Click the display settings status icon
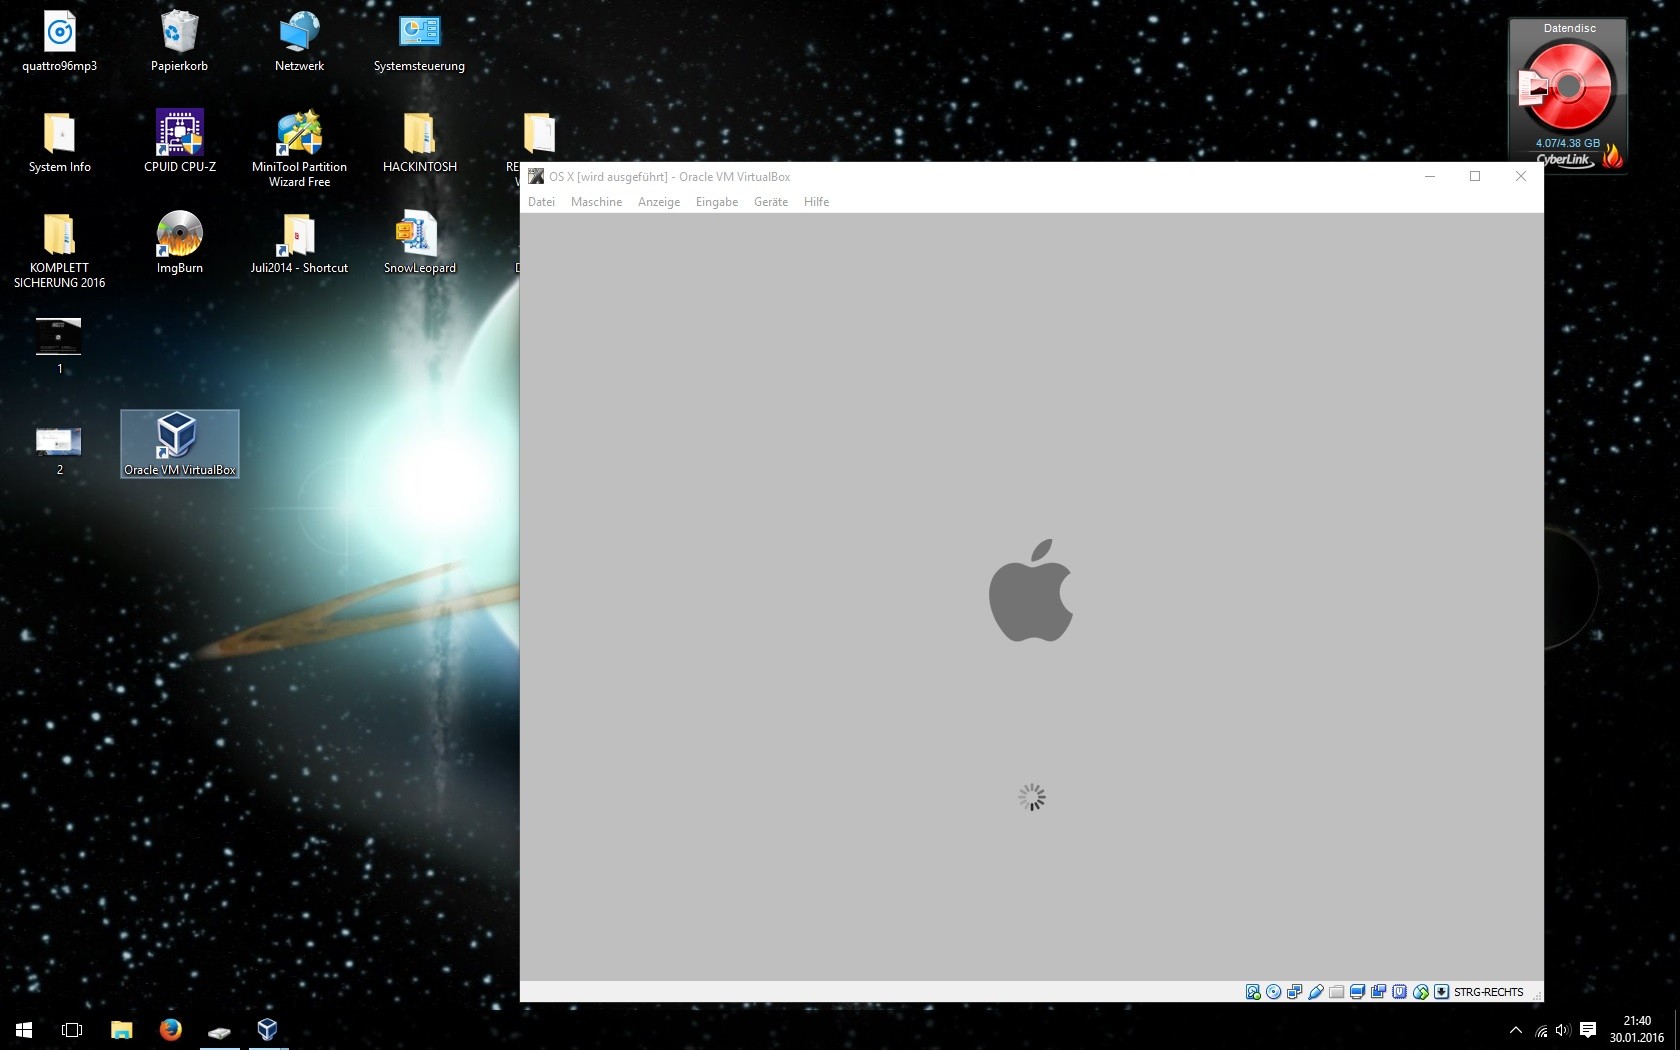This screenshot has width=1680, height=1050. coord(1358,992)
